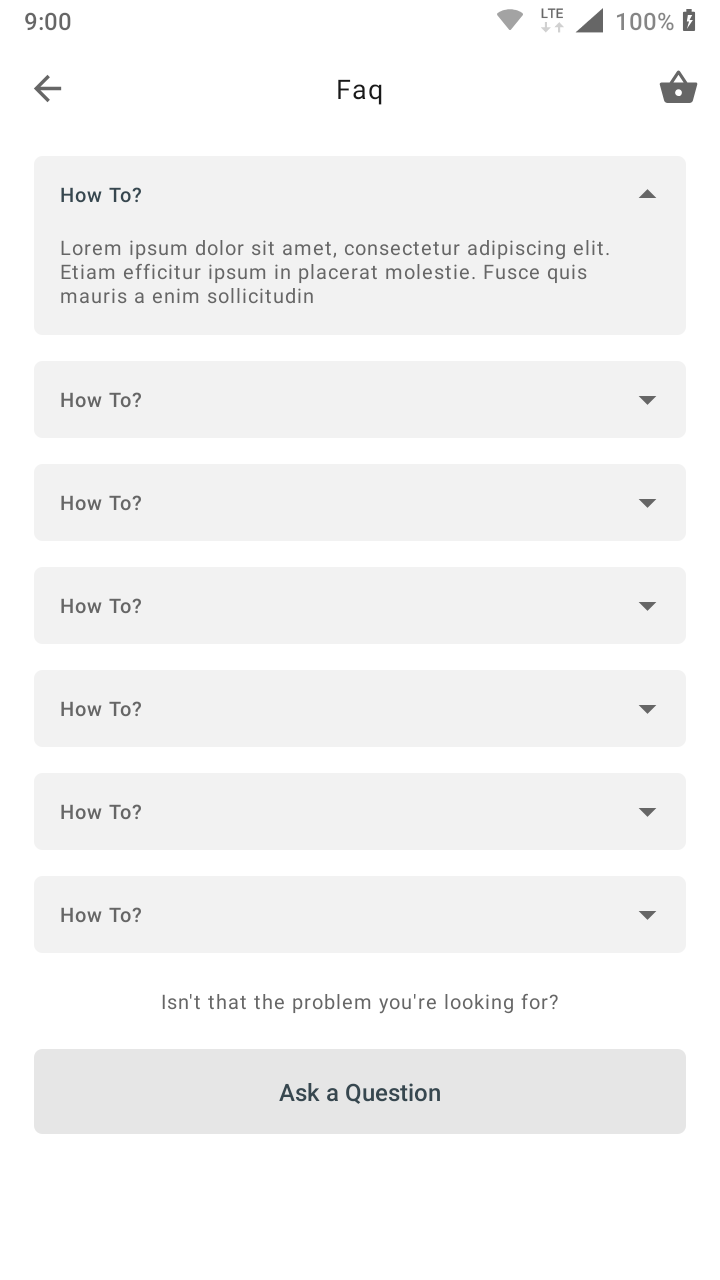The width and height of the screenshot is (720, 1280).
Task: Tap the 9:00 clock in status bar
Action: tap(48, 22)
